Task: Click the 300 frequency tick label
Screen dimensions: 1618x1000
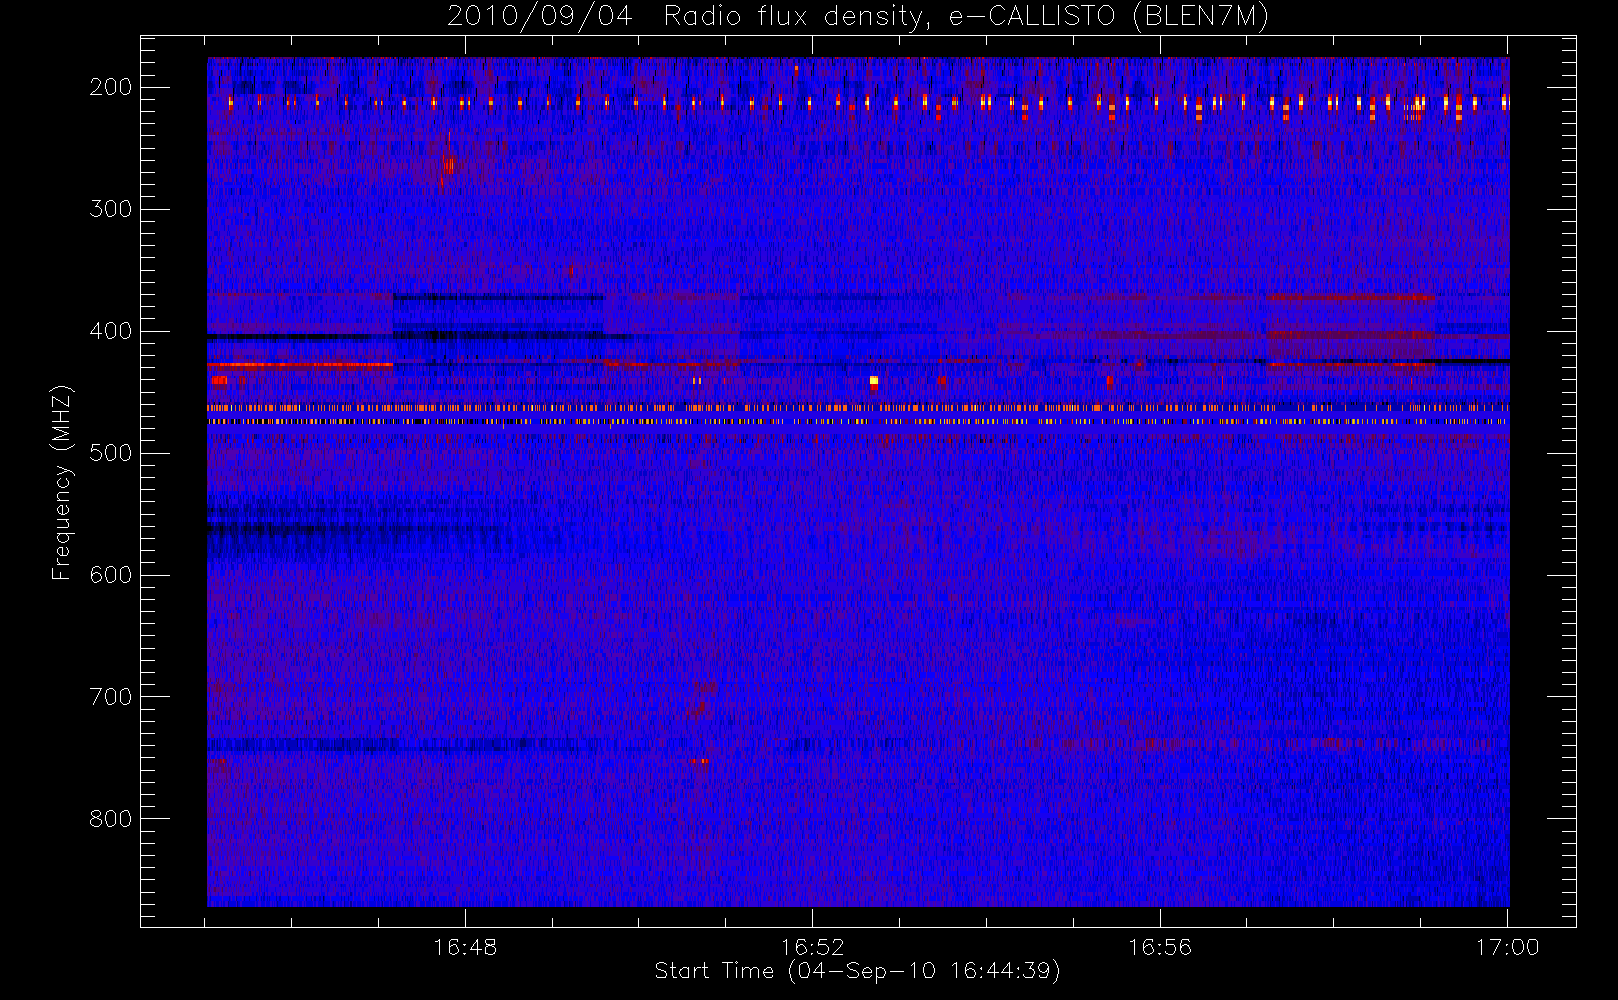Action: [111, 209]
